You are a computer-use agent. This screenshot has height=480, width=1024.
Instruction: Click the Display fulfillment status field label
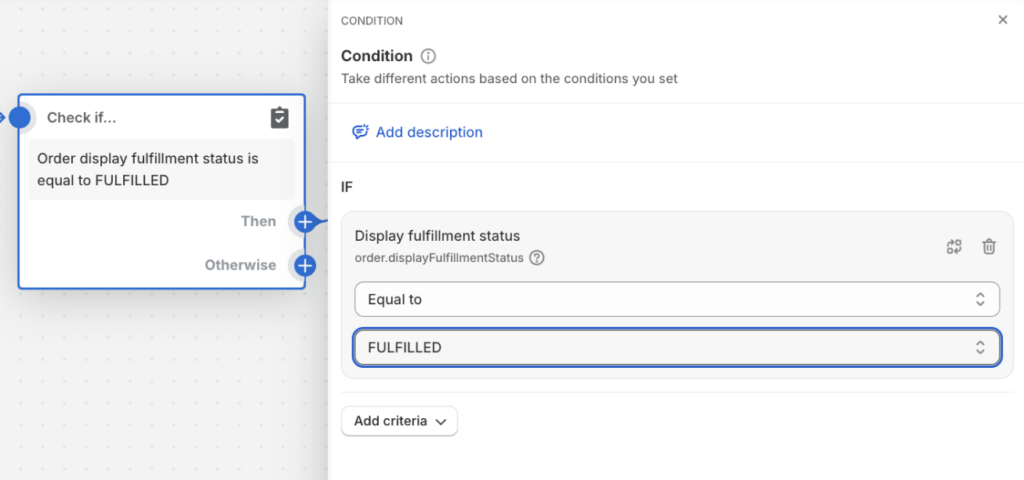point(437,236)
